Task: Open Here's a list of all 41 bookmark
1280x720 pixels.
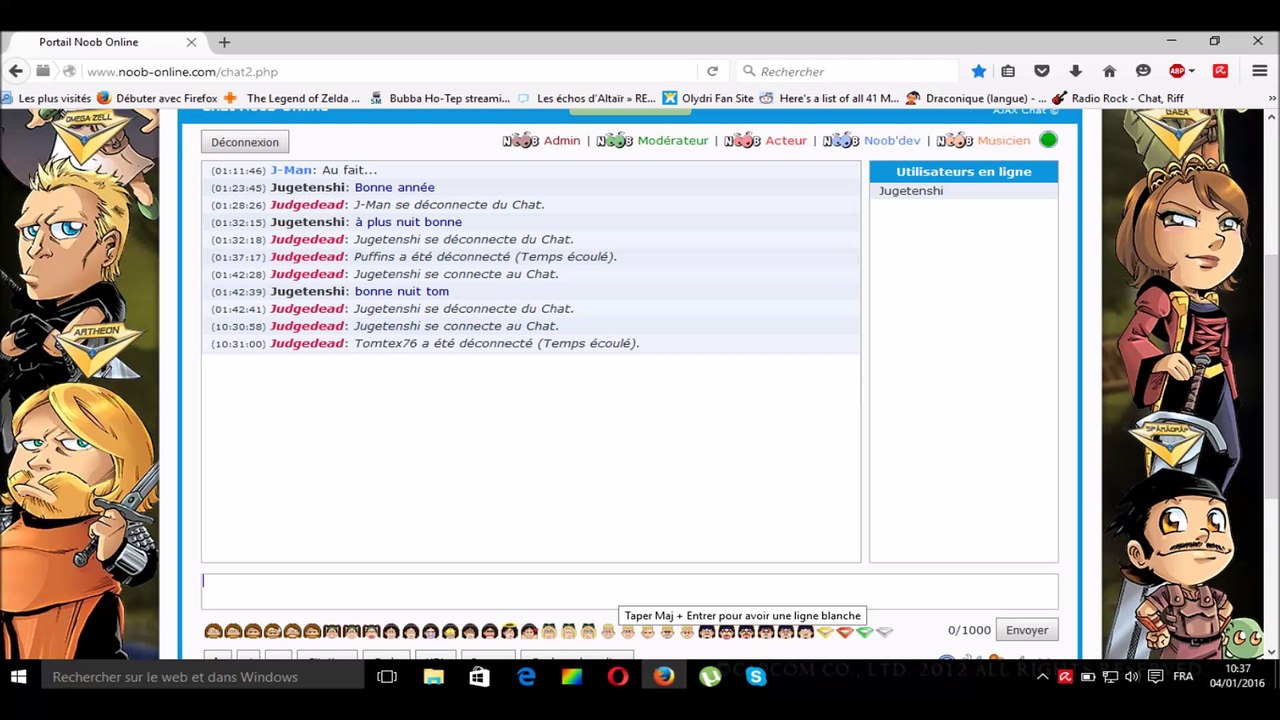Action: point(830,98)
